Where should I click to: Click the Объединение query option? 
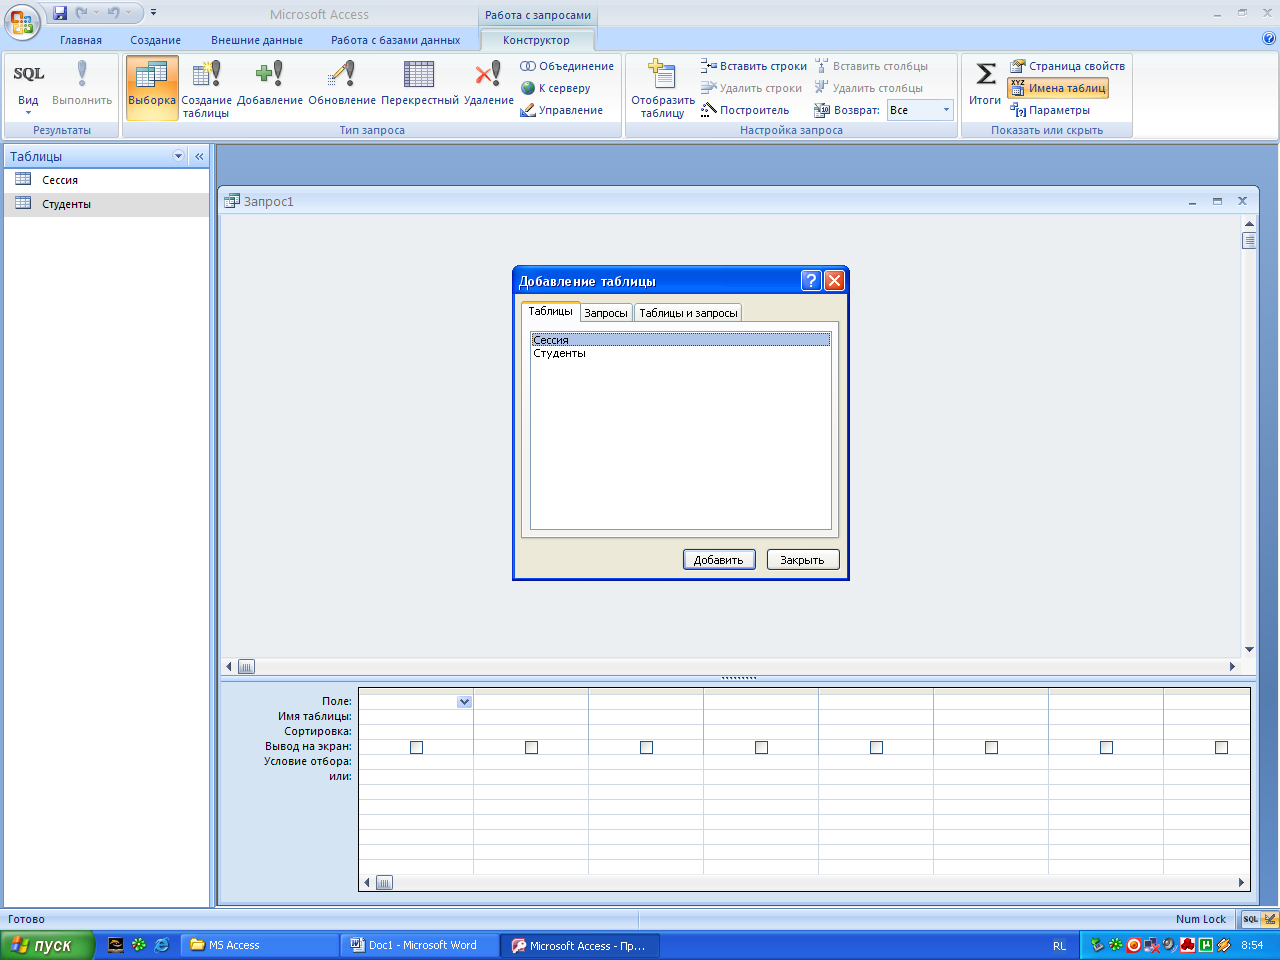point(567,66)
